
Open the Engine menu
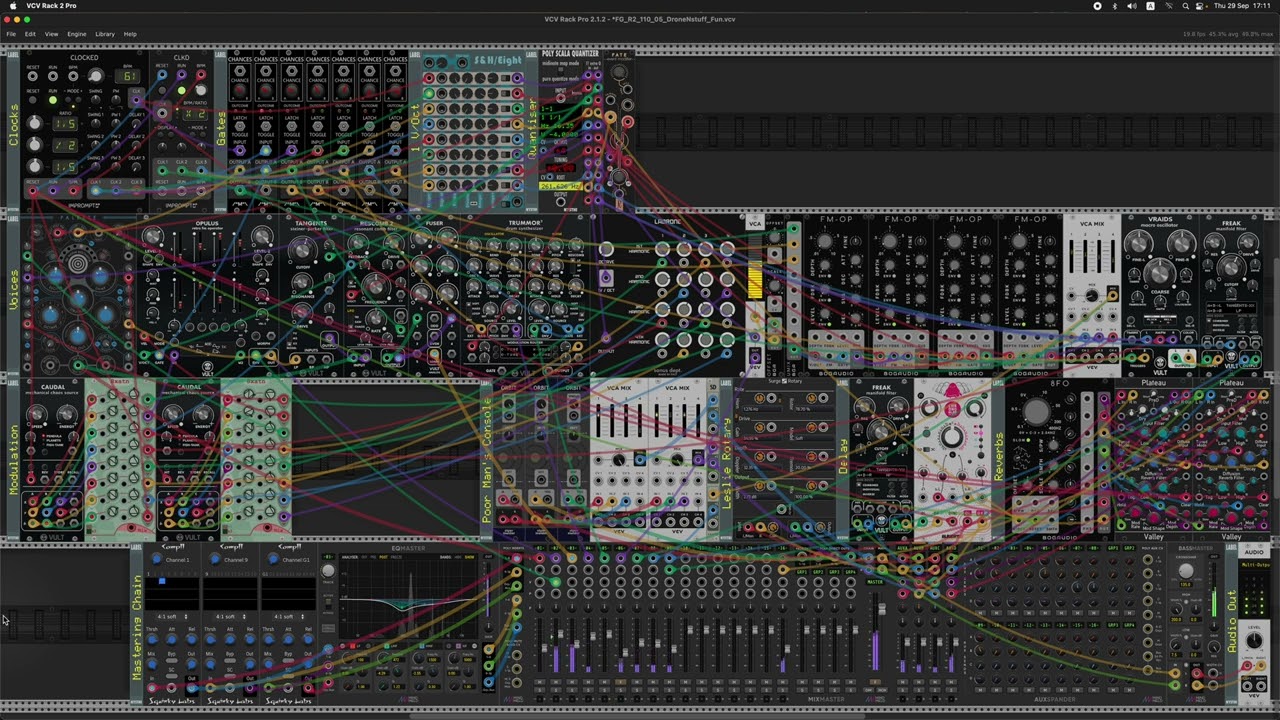tap(76, 34)
